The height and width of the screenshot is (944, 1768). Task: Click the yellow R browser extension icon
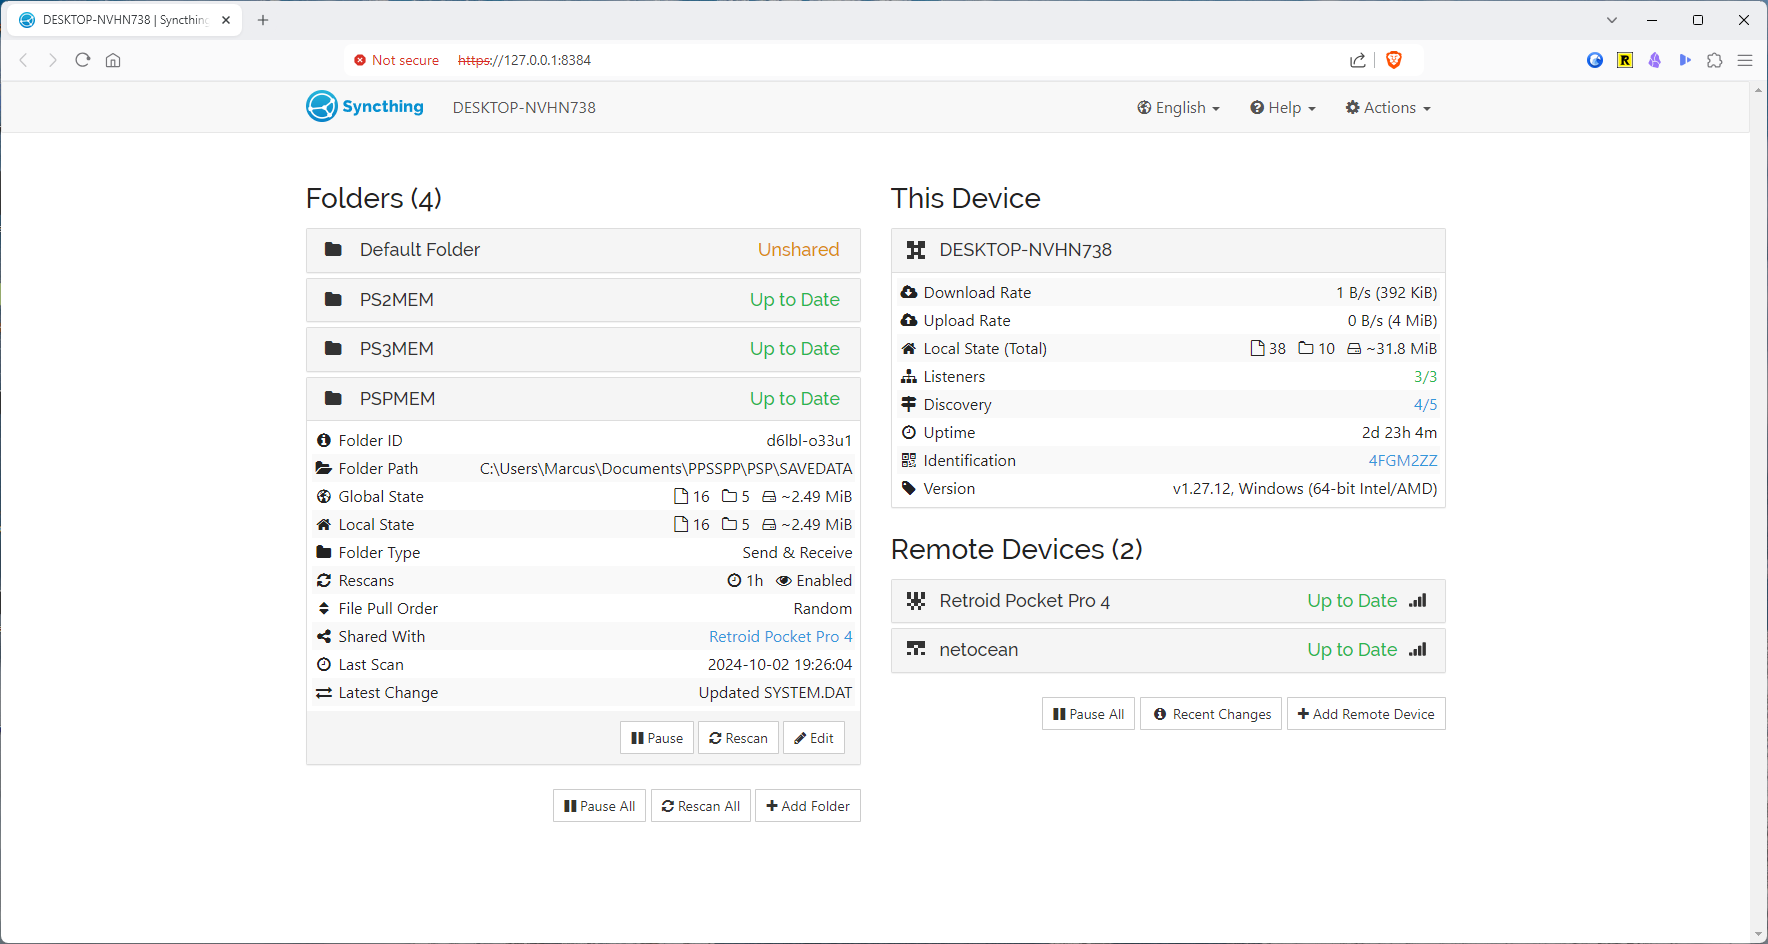pyautogui.click(x=1625, y=60)
